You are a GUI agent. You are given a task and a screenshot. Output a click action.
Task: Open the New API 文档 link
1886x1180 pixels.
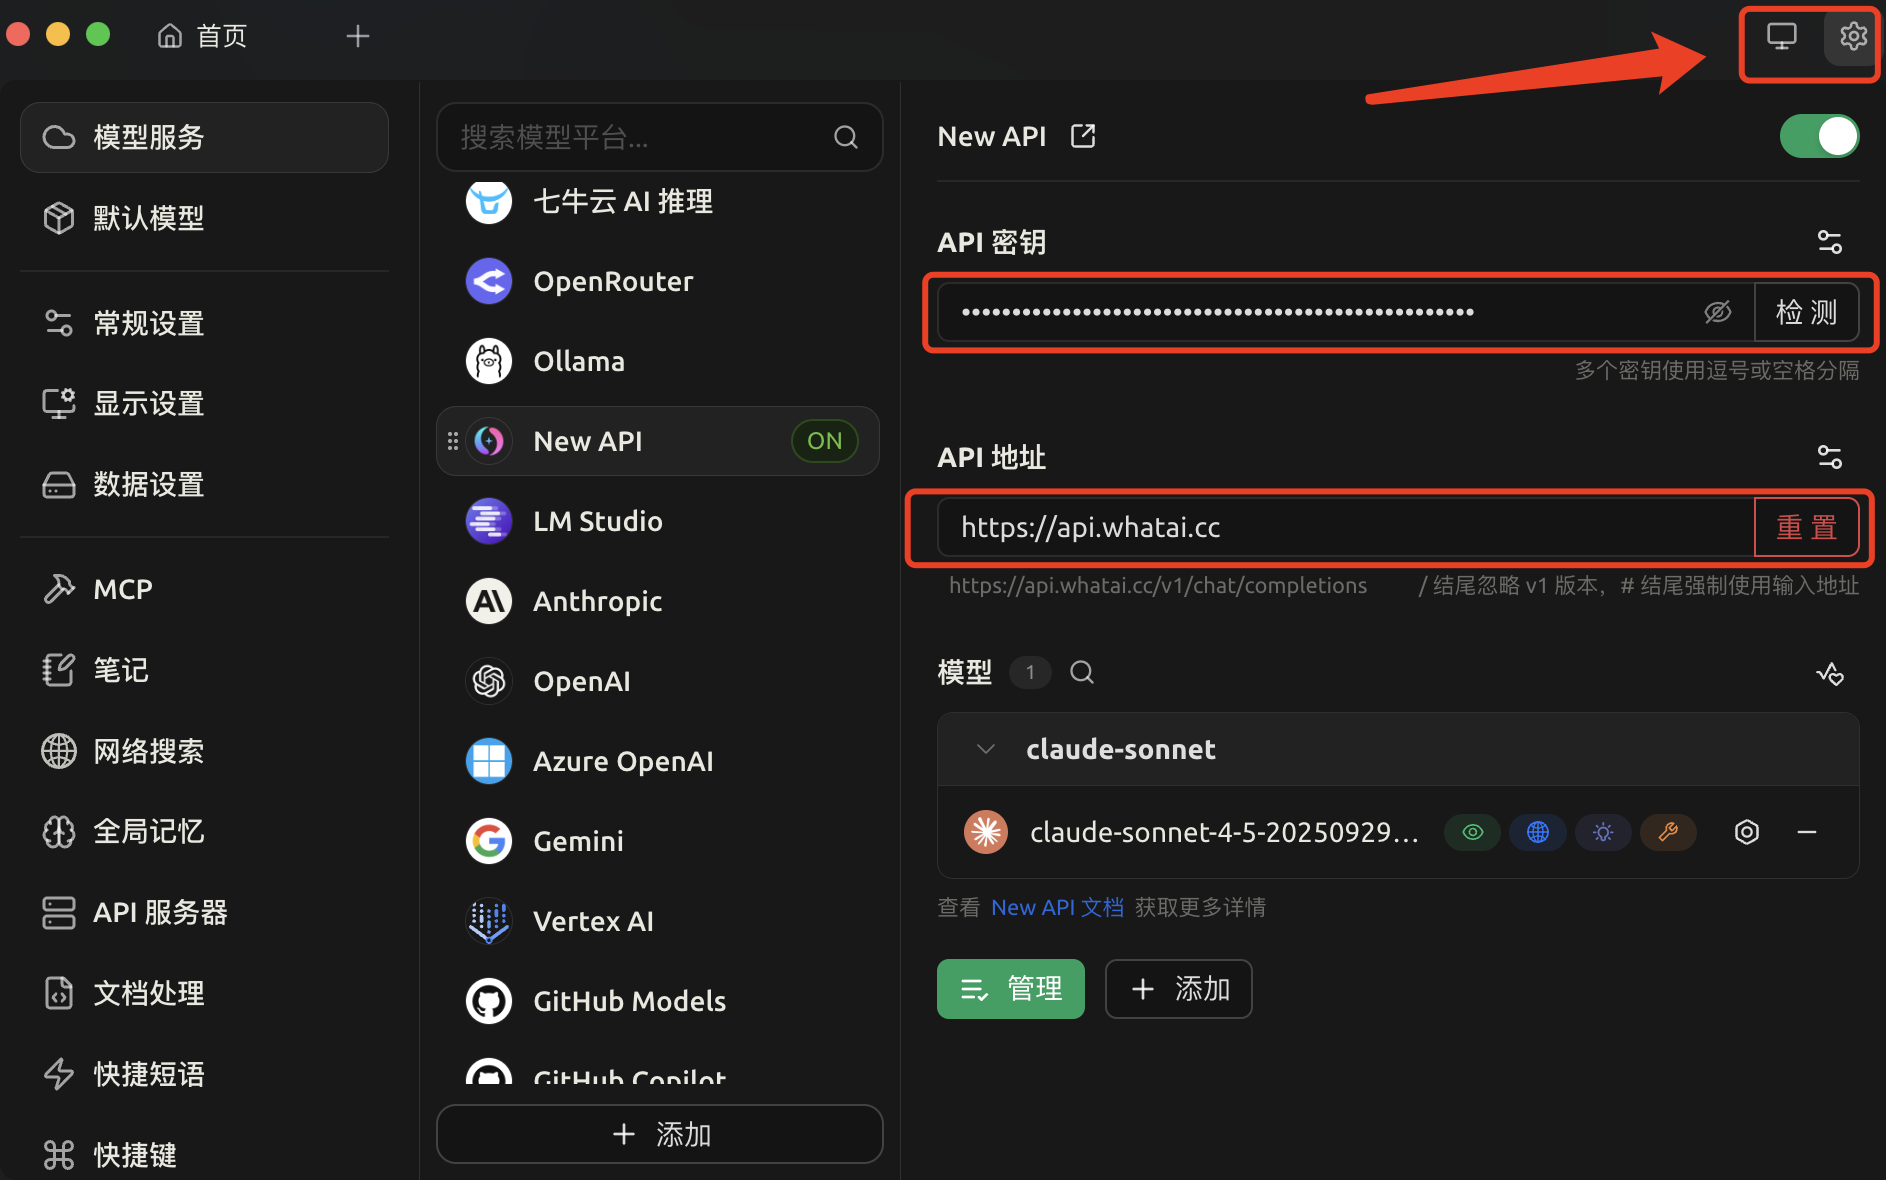pyautogui.click(x=1057, y=907)
